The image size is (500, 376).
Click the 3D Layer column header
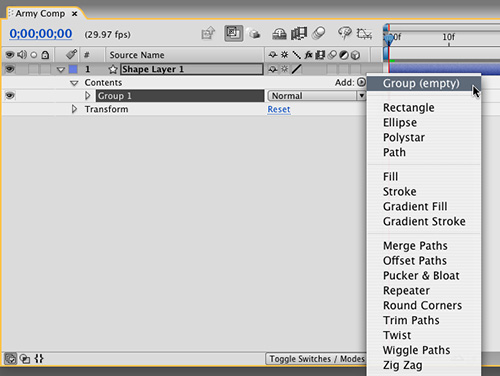click(355, 55)
